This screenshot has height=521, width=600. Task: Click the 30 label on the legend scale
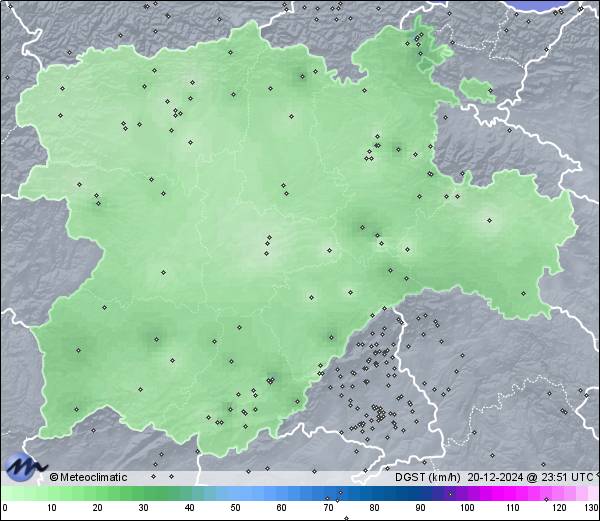(x=143, y=508)
